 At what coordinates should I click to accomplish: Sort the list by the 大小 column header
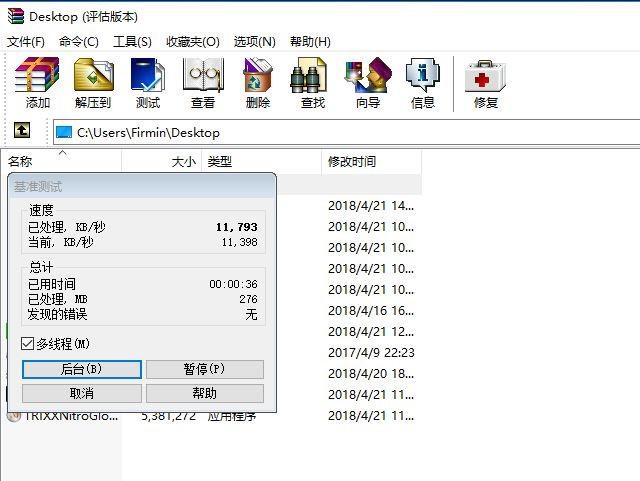162,161
